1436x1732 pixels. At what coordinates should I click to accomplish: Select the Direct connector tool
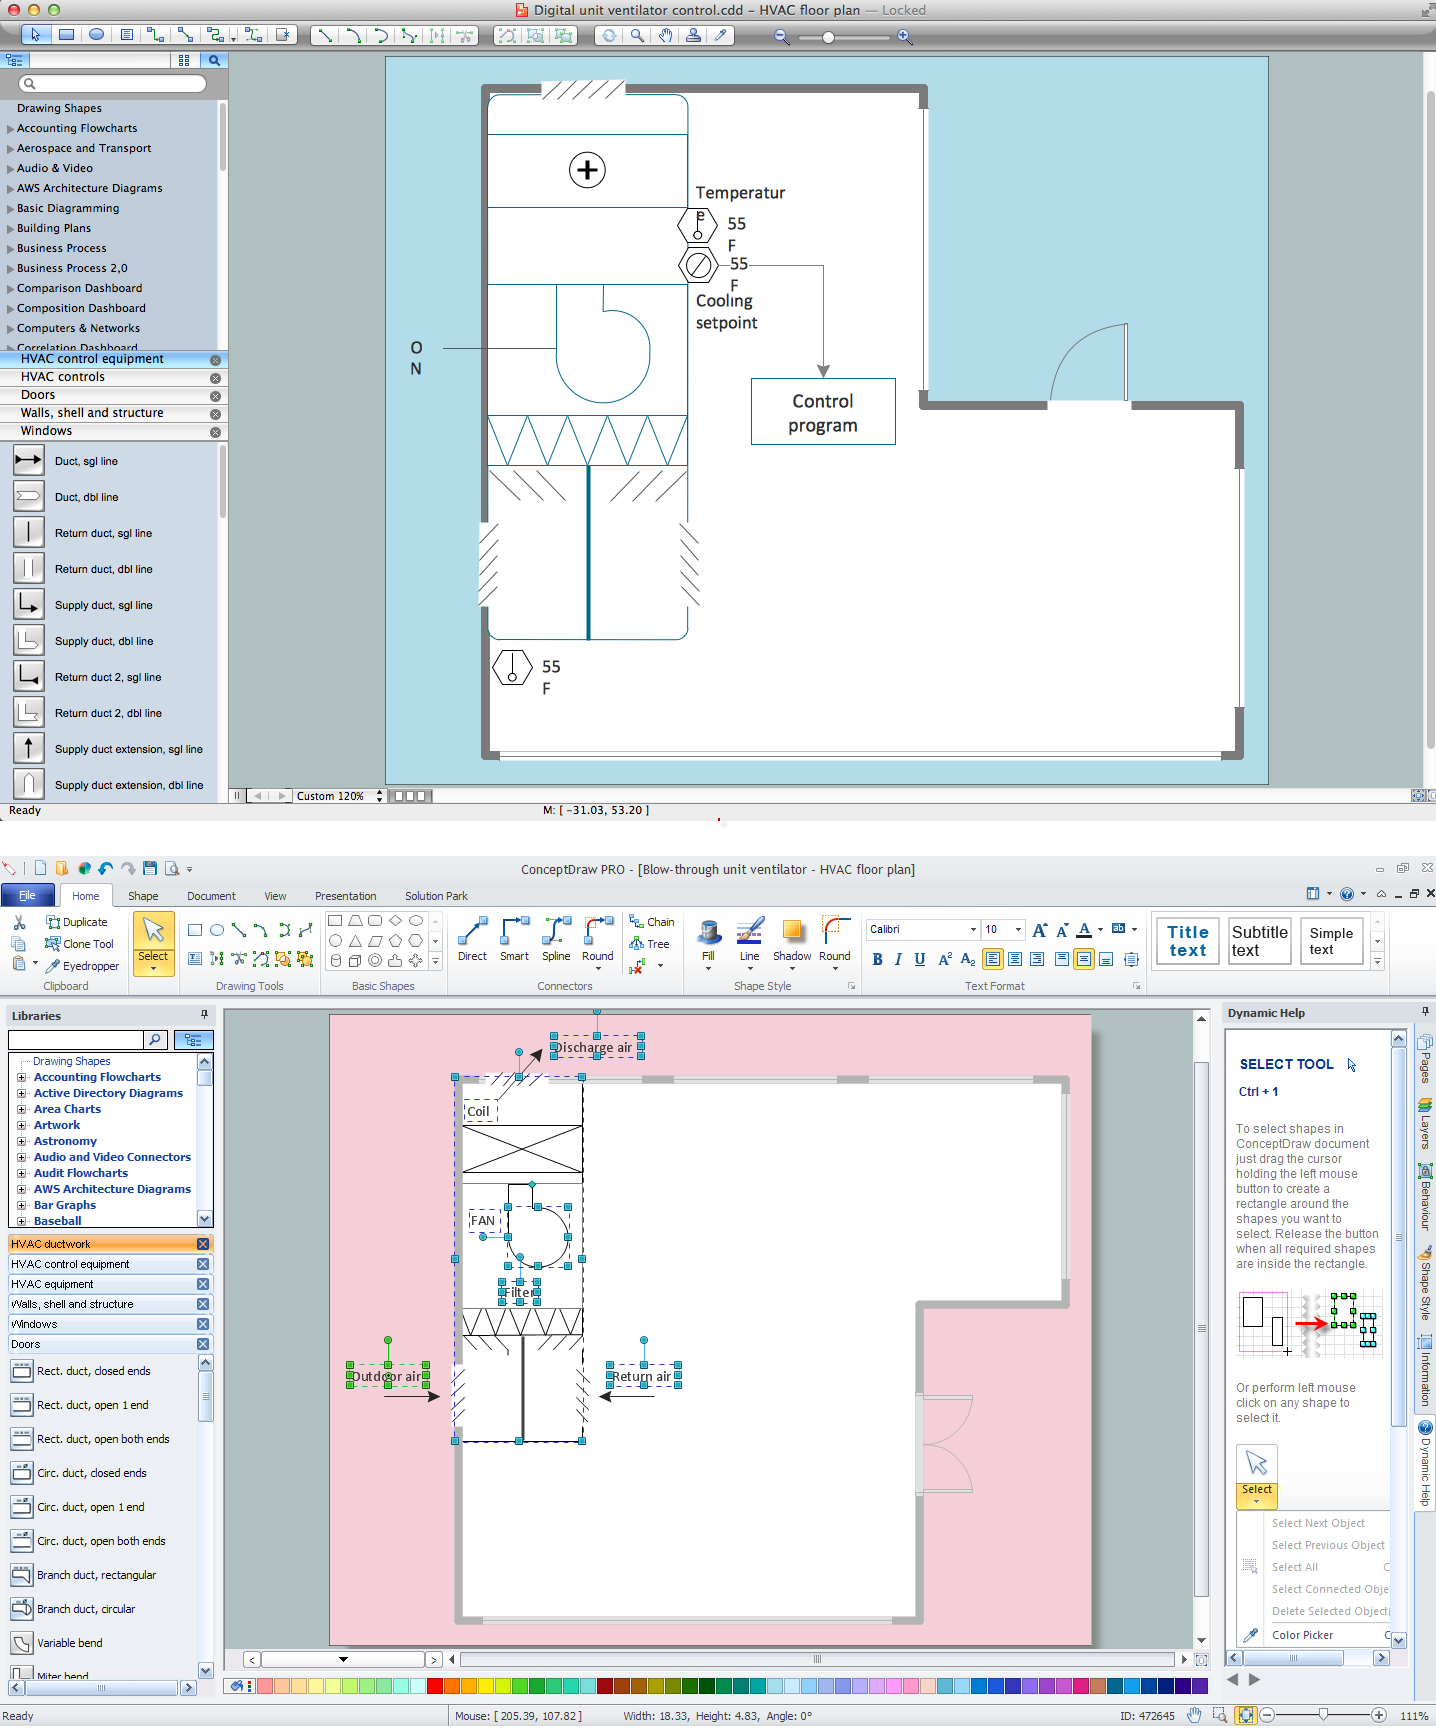pos(472,939)
